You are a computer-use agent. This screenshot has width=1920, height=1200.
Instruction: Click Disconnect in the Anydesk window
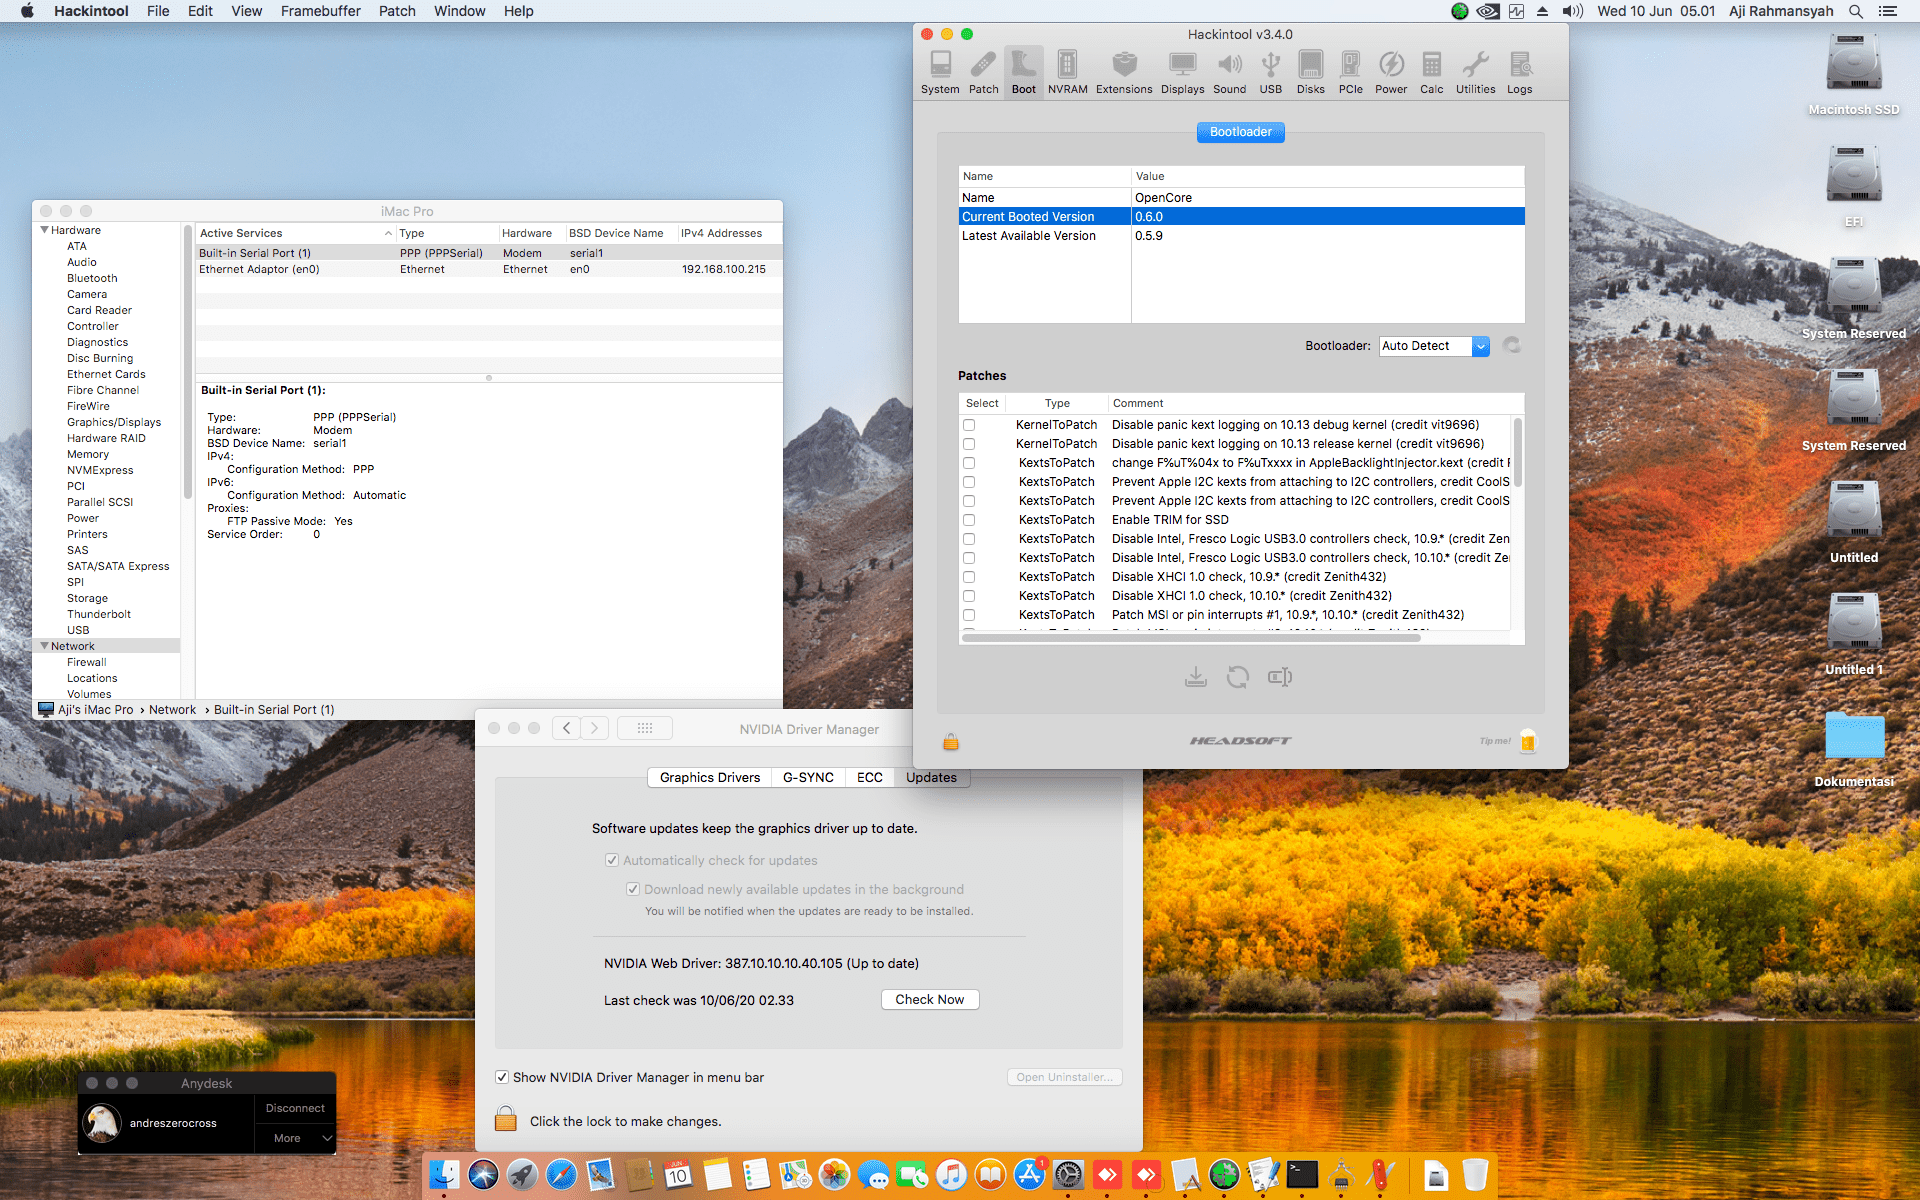295,1108
